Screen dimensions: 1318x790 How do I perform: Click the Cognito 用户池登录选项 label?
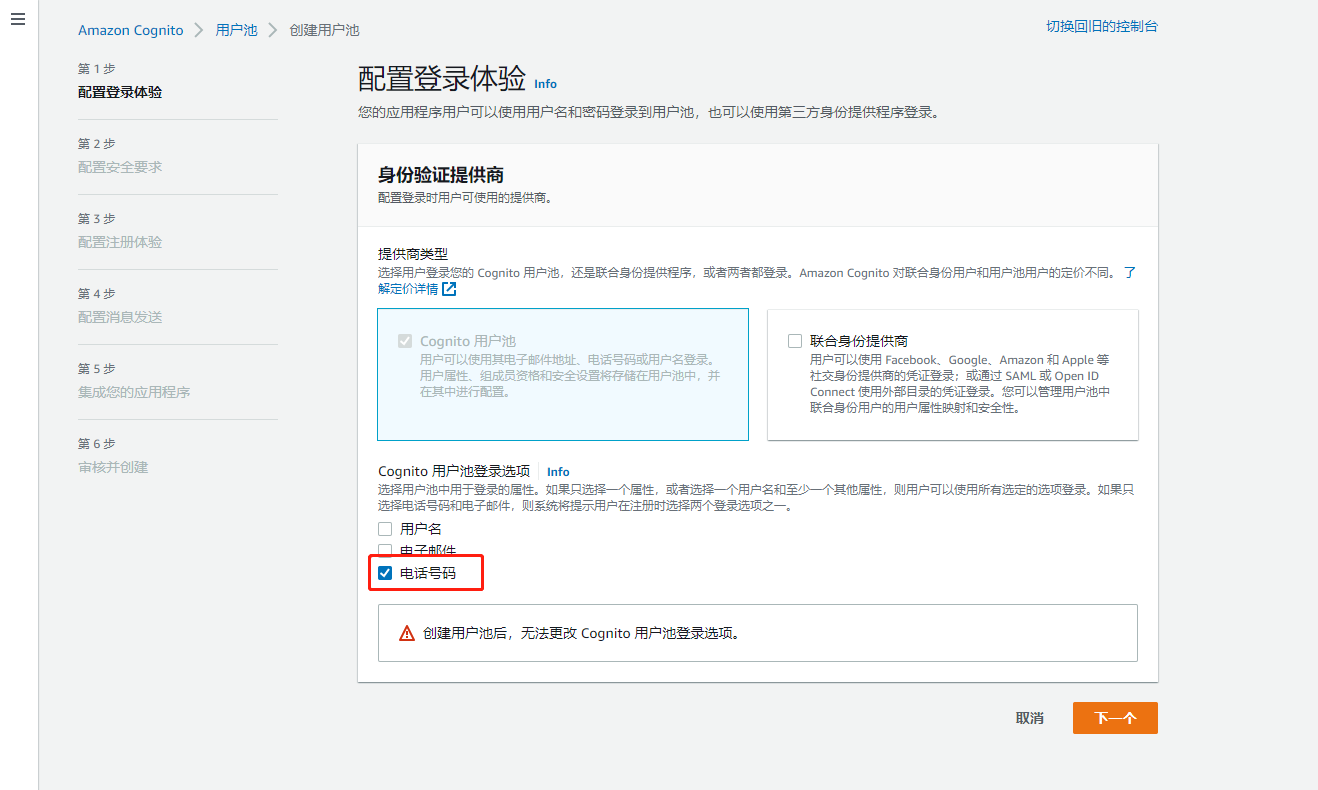tap(454, 471)
